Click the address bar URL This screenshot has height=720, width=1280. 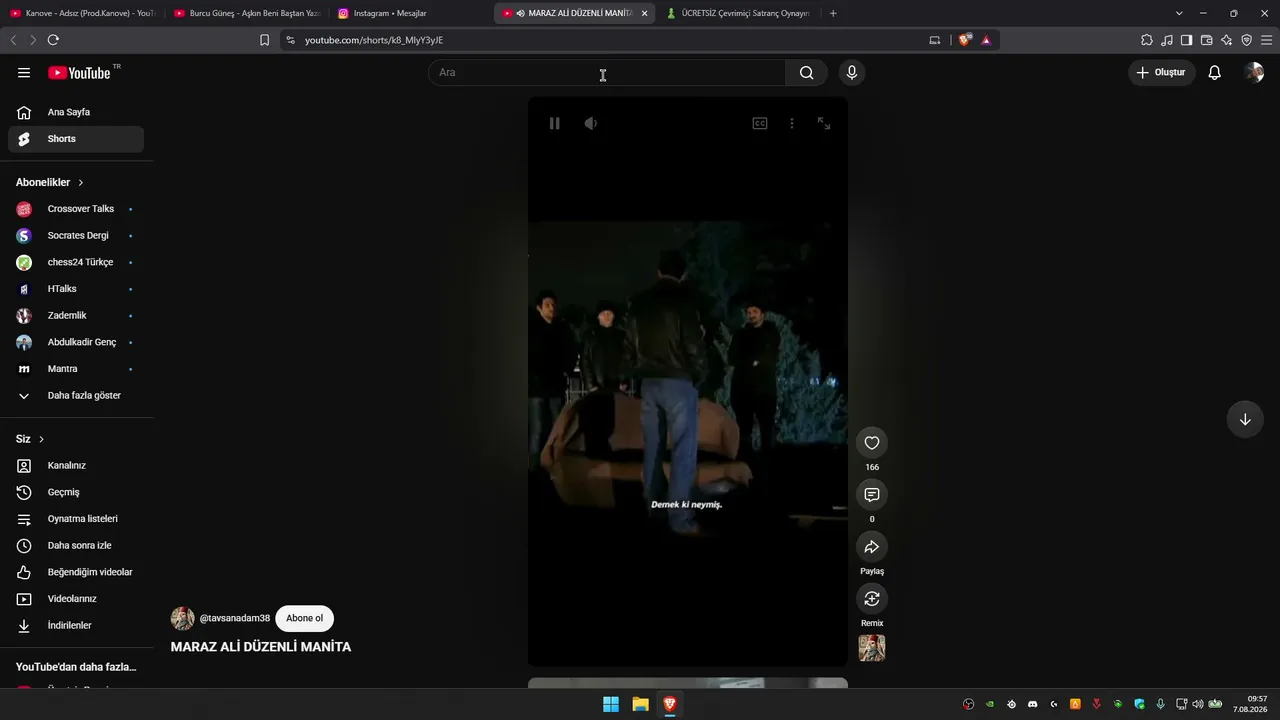click(x=374, y=40)
